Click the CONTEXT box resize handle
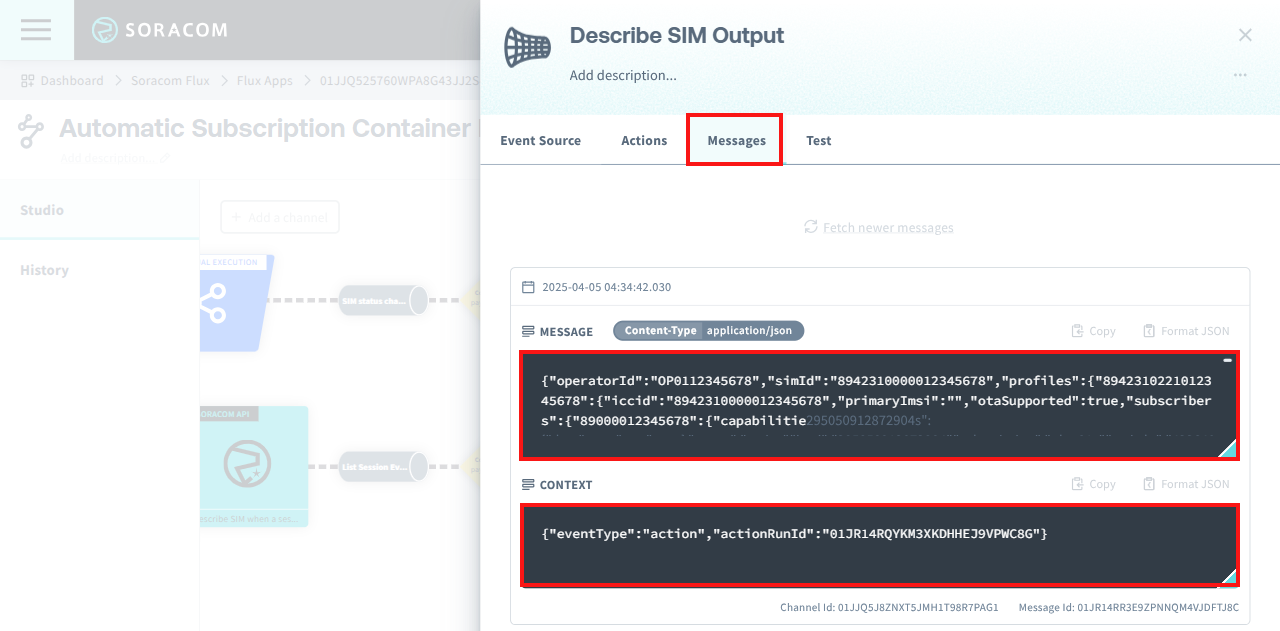 click(1228, 576)
